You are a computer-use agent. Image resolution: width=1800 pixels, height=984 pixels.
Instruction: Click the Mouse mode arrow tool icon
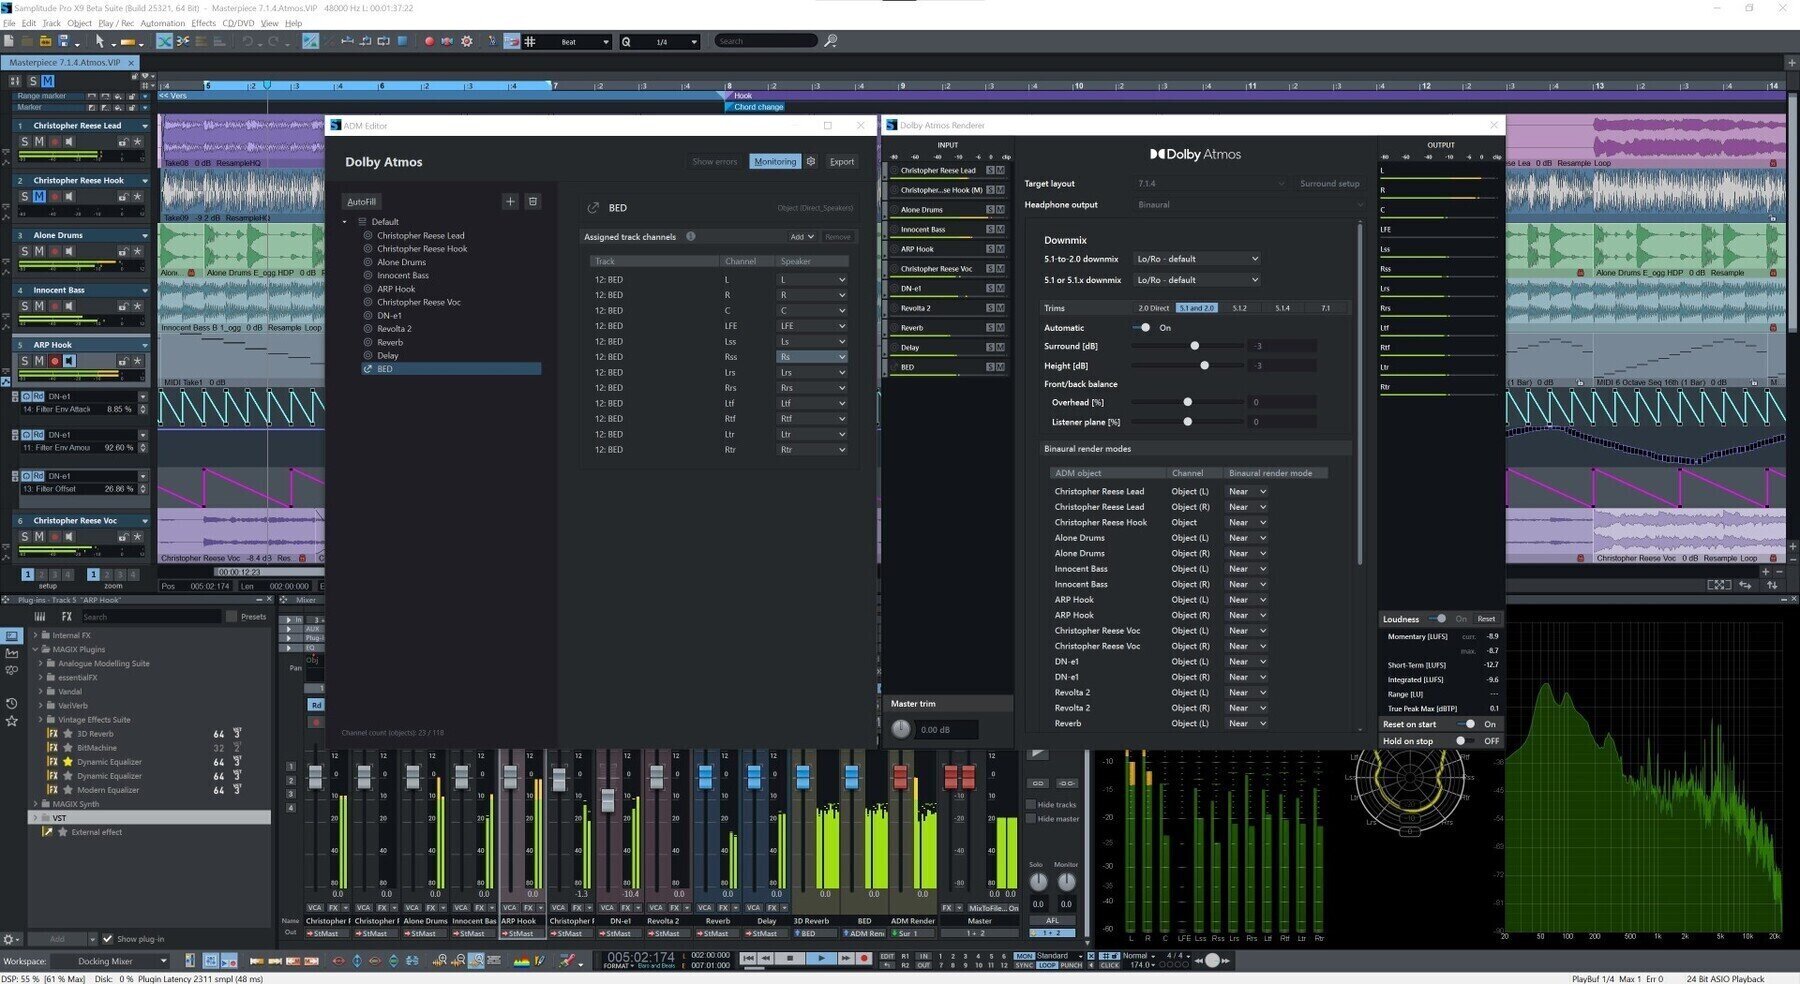pyautogui.click(x=100, y=41)
